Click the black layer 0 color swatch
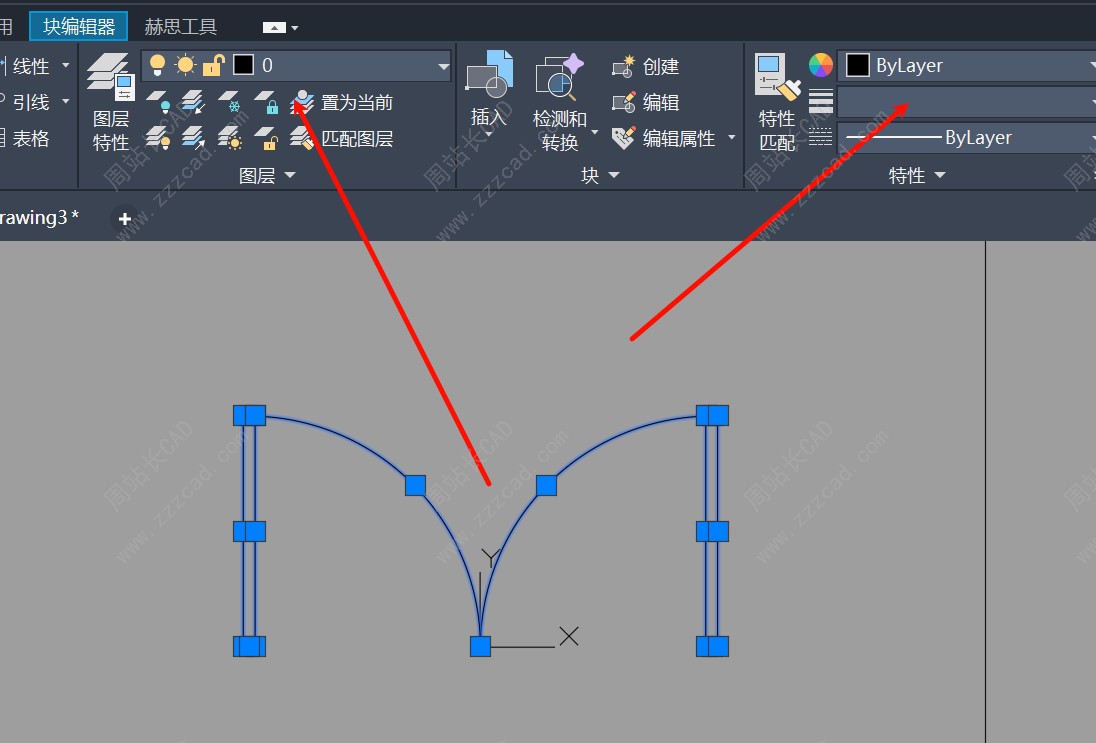Image resolution: width=1096 pixels, height=743 pixels. click(243, 66)
